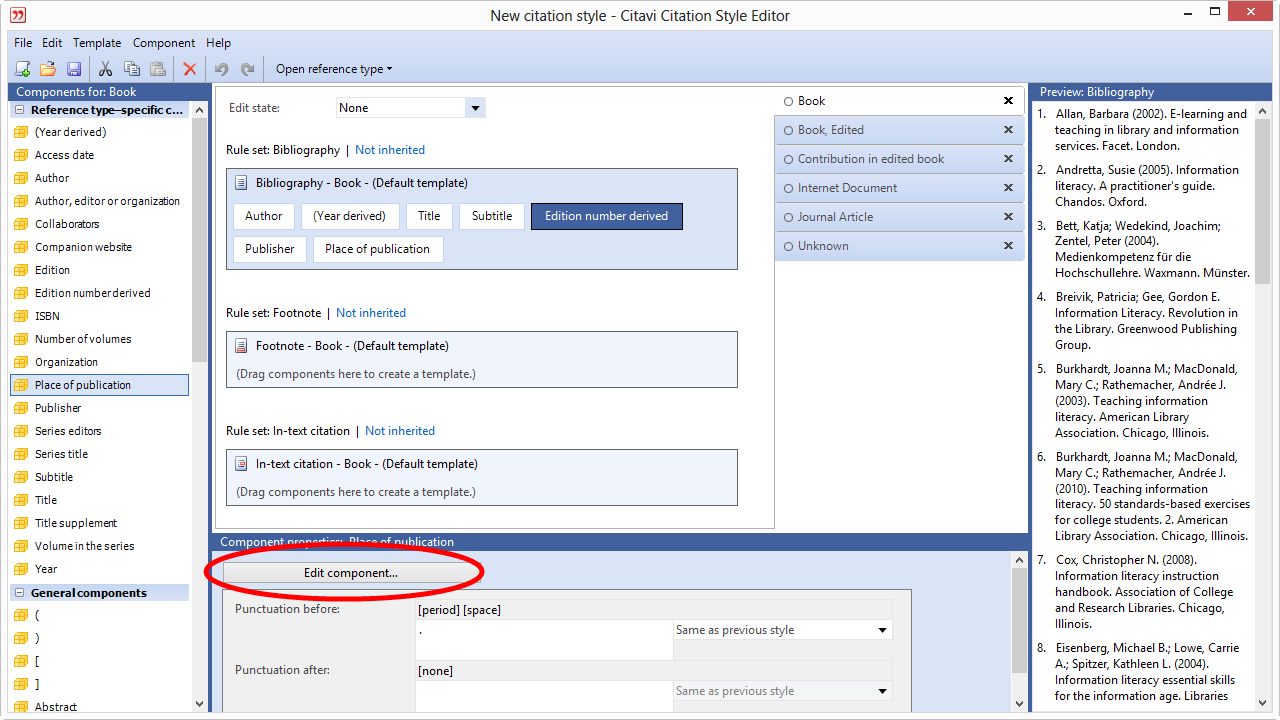
Task: Click the Footnote template document icon
Action: [x=241, y=346]
